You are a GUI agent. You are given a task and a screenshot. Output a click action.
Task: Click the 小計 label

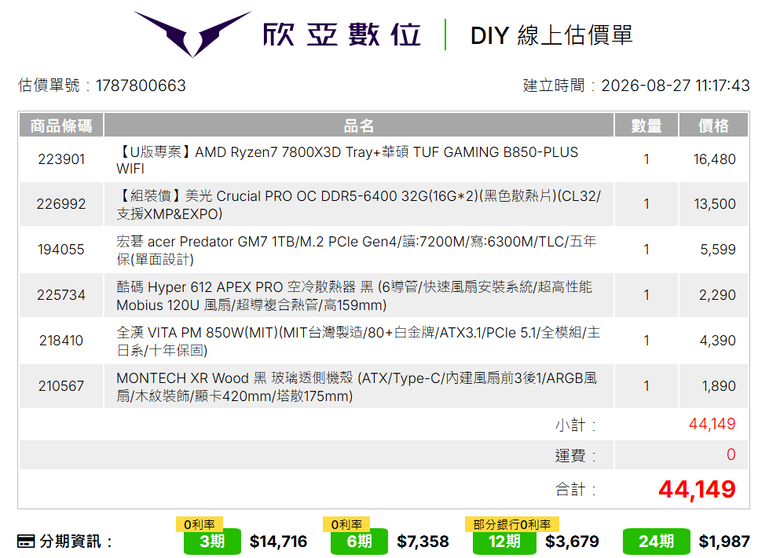(x=575, y=425)
